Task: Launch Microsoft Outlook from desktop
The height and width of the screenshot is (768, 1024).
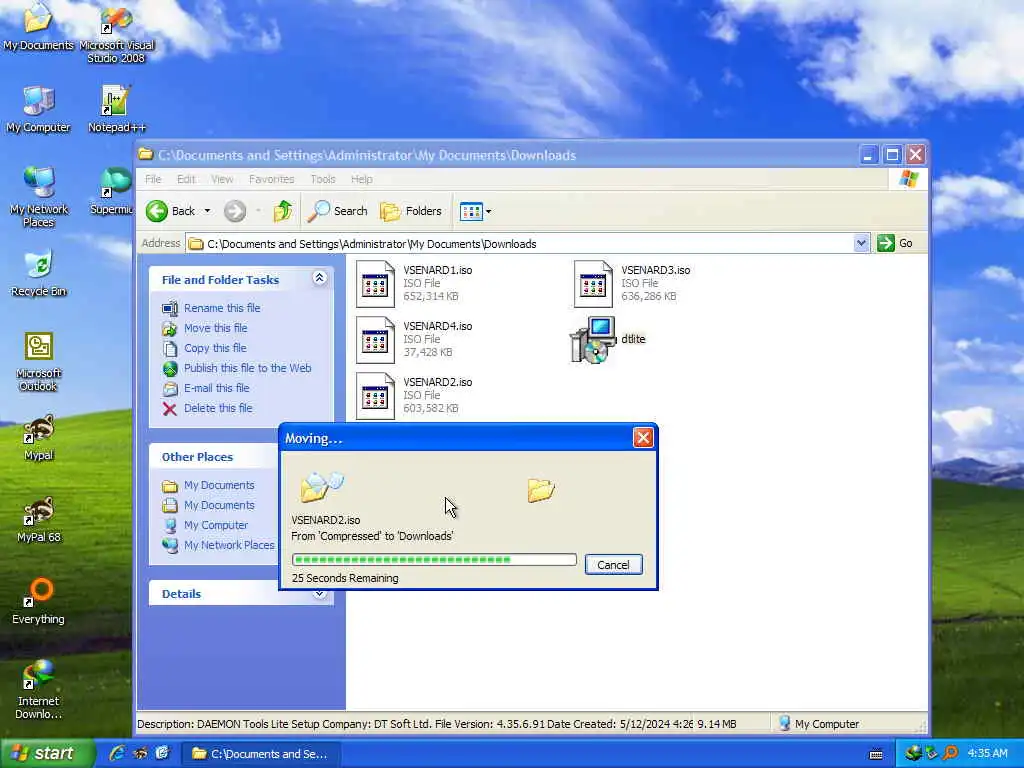Action: pyautogui.click(x=38, y=361)
